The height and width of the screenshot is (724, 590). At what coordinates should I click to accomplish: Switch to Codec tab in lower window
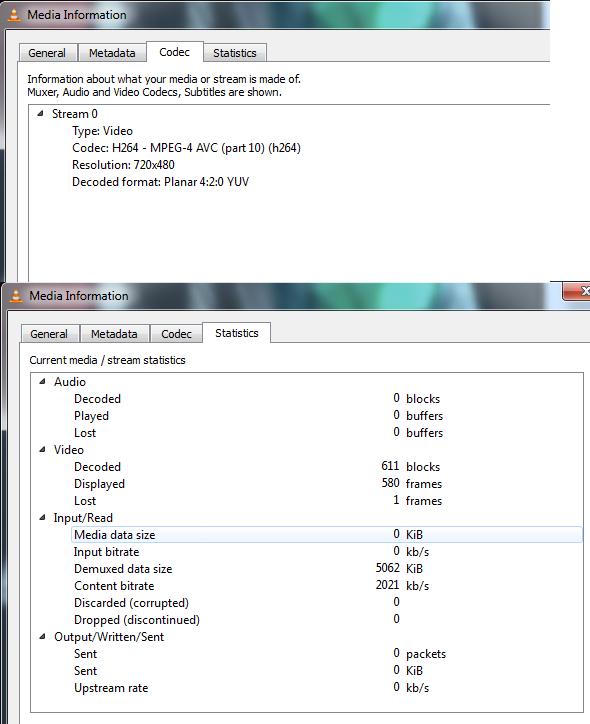pos(176,334)
